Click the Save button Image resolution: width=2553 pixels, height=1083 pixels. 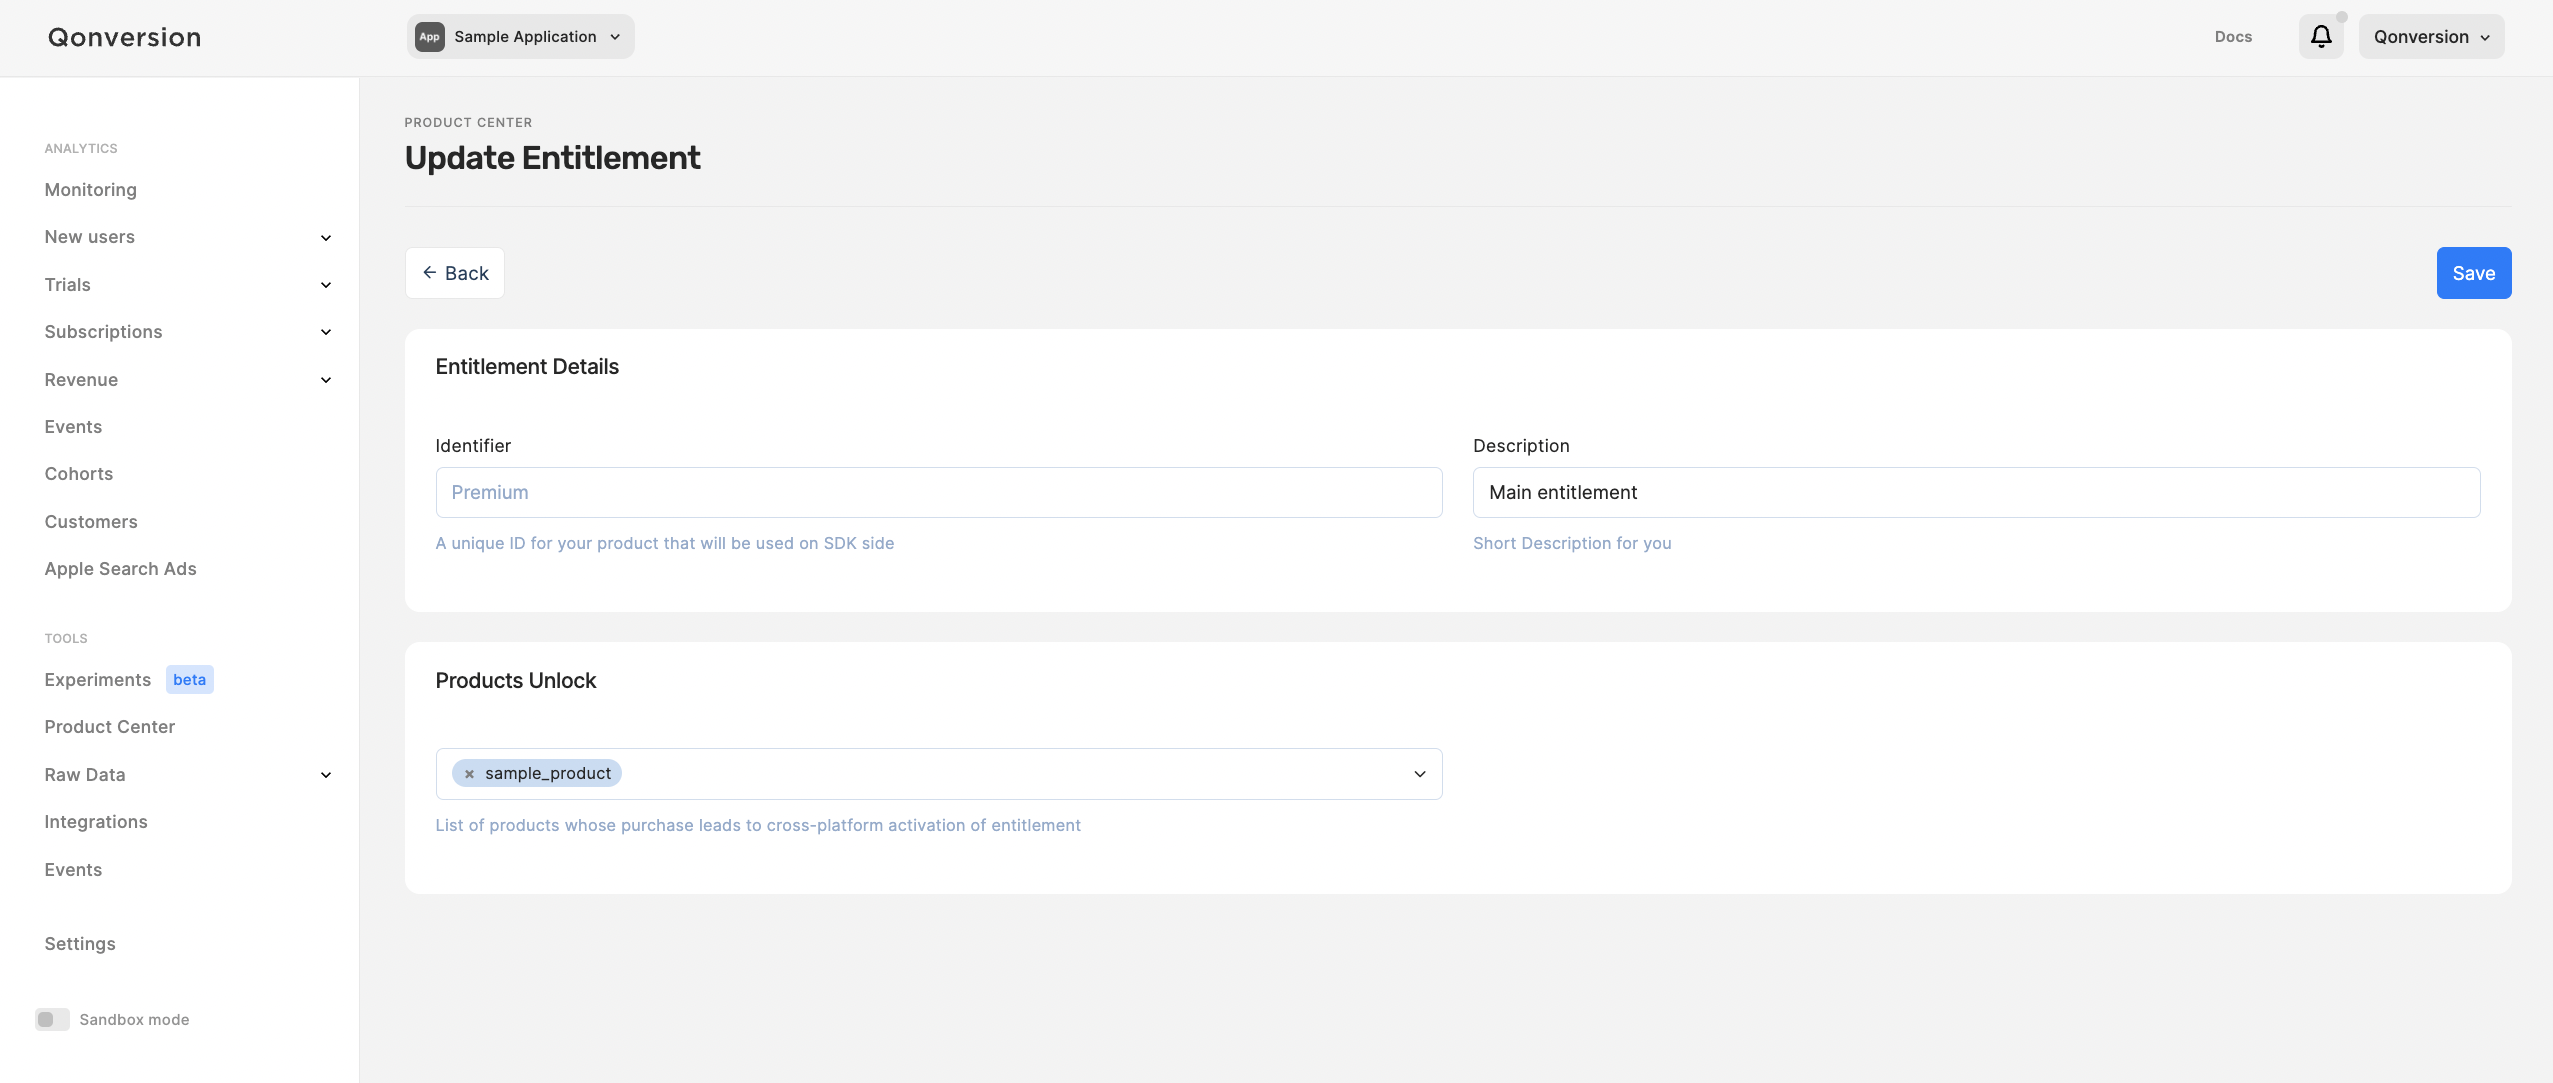tap(2473, 273)
